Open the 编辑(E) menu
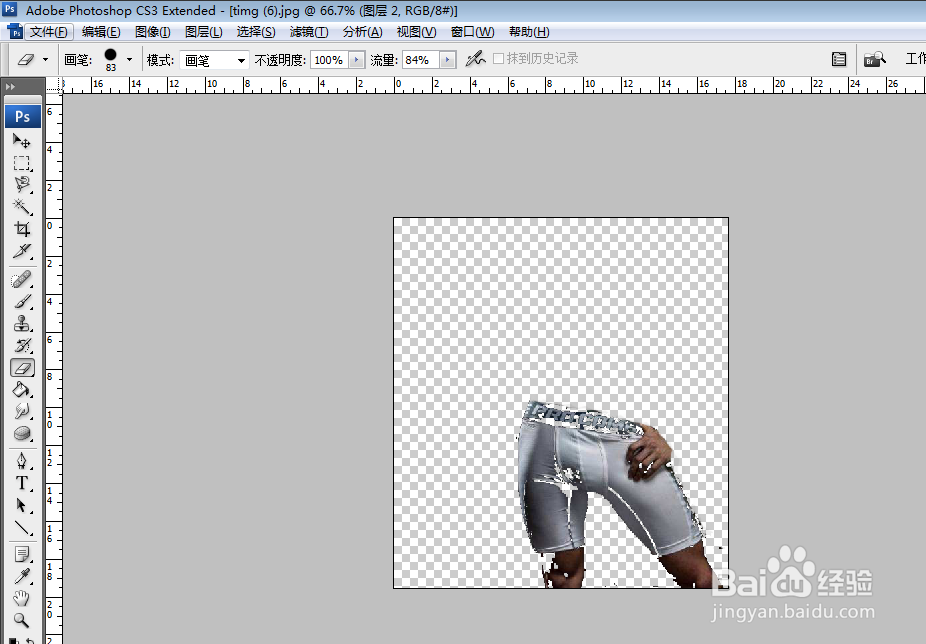 (x=101, y=32)
